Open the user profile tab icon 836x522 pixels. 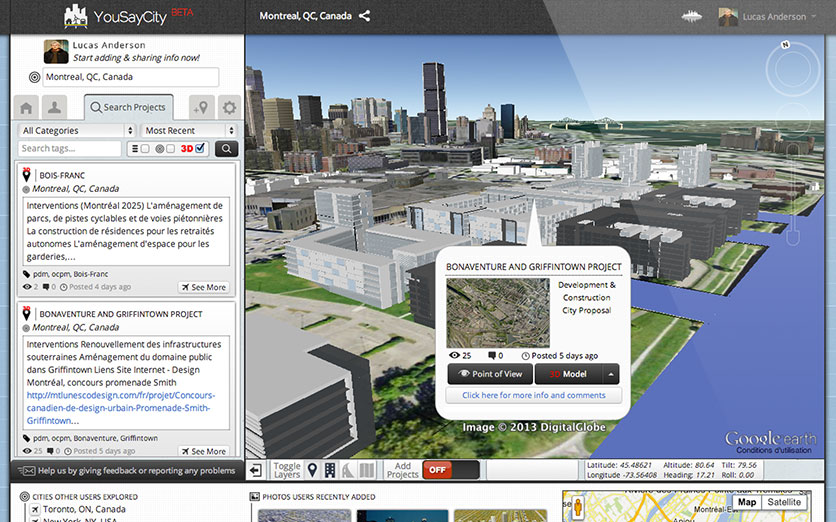[54, 108]
